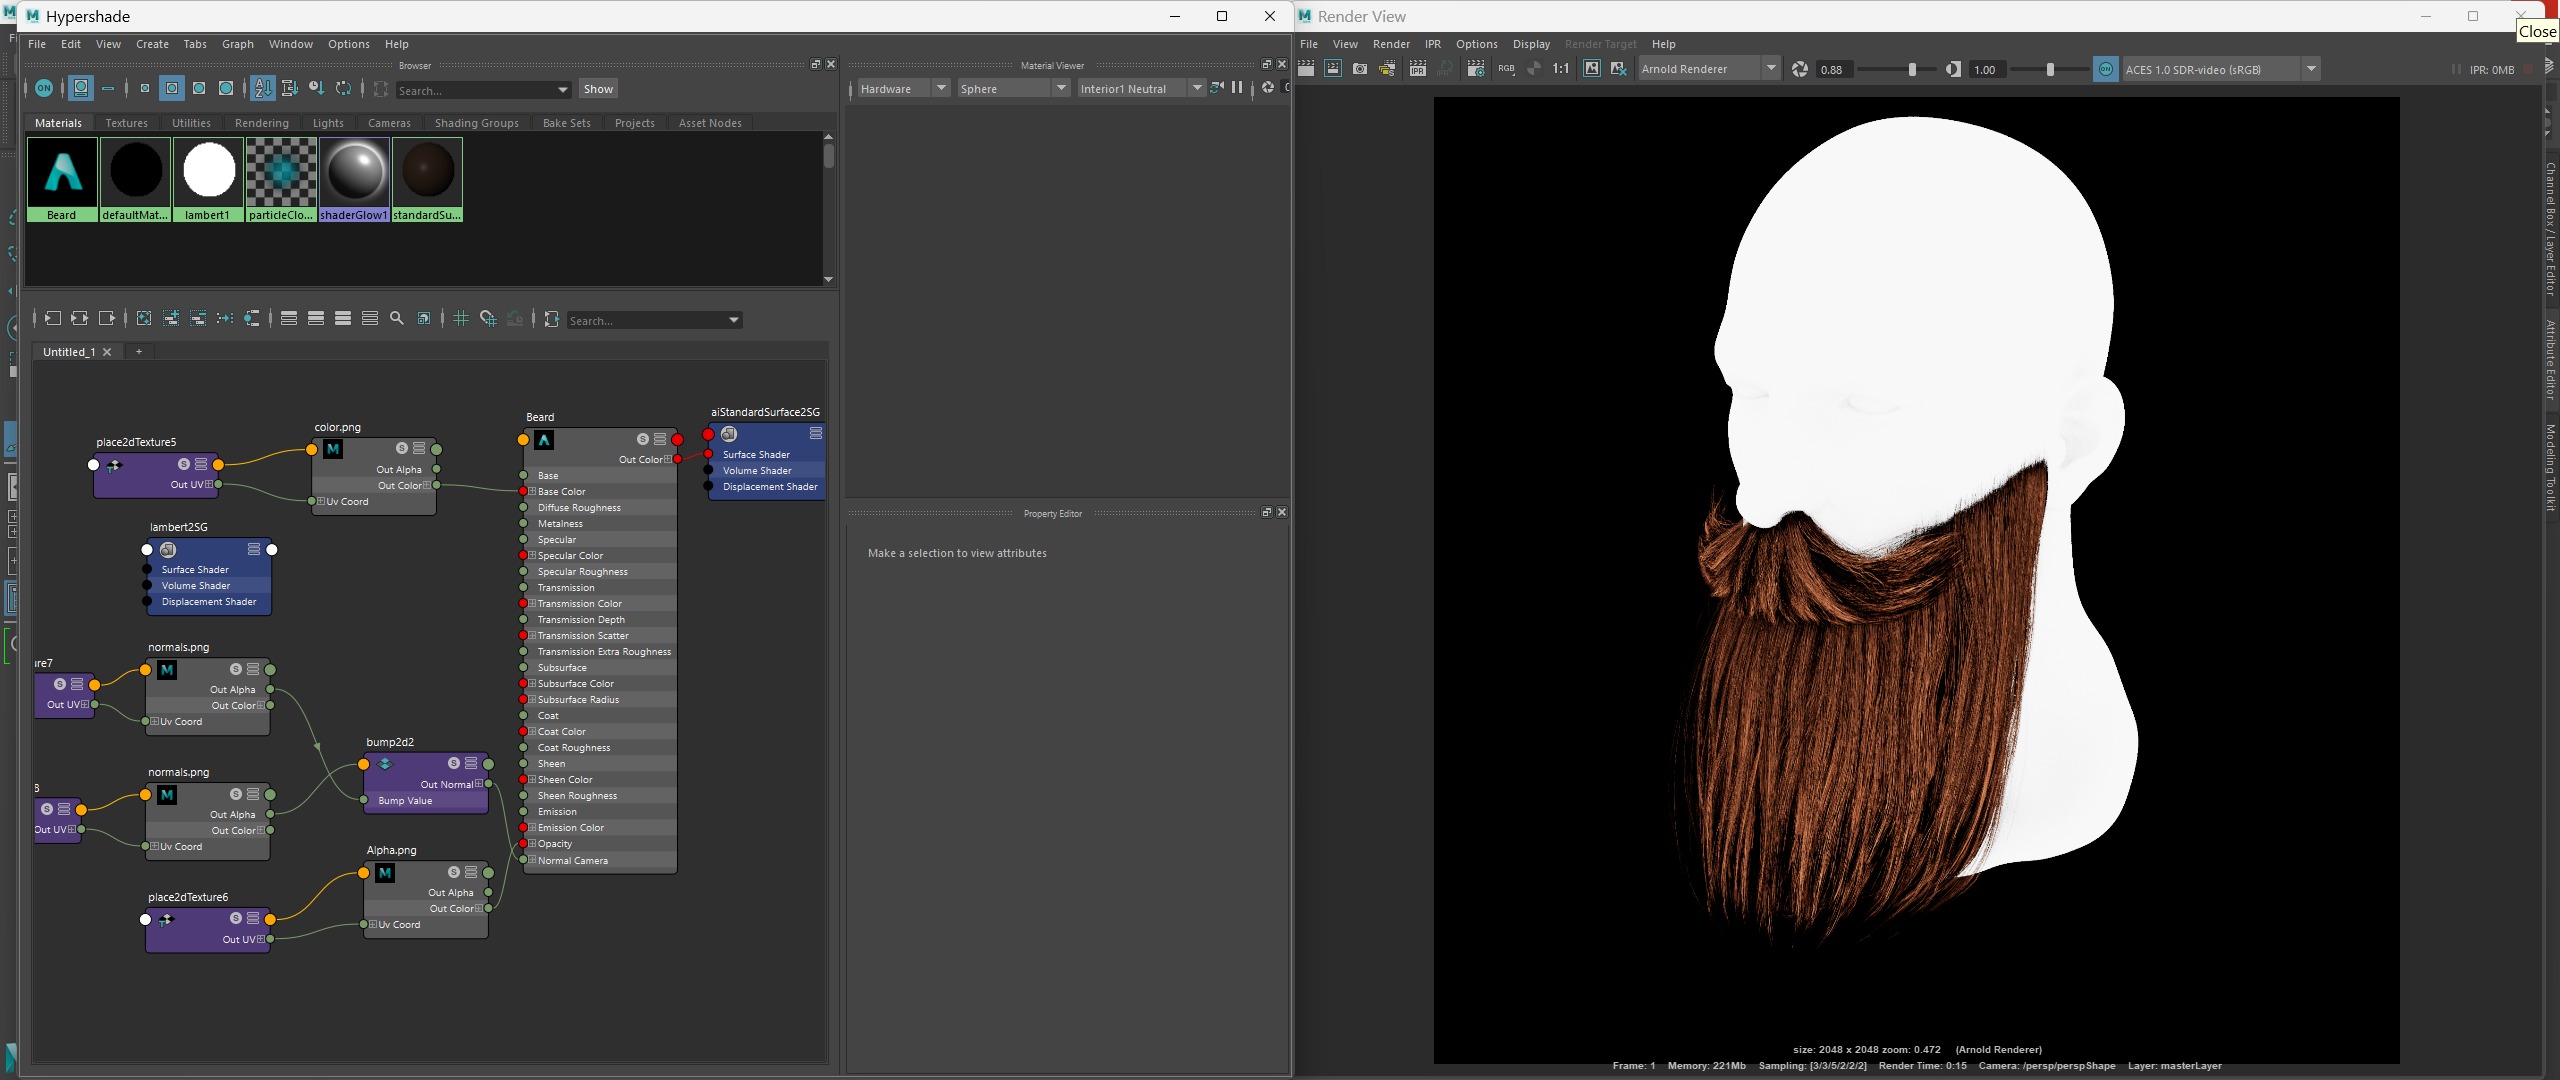2560x1080 pixels.
Task: Click the Input and output connections icon
Action: click(x=80, y=318)
